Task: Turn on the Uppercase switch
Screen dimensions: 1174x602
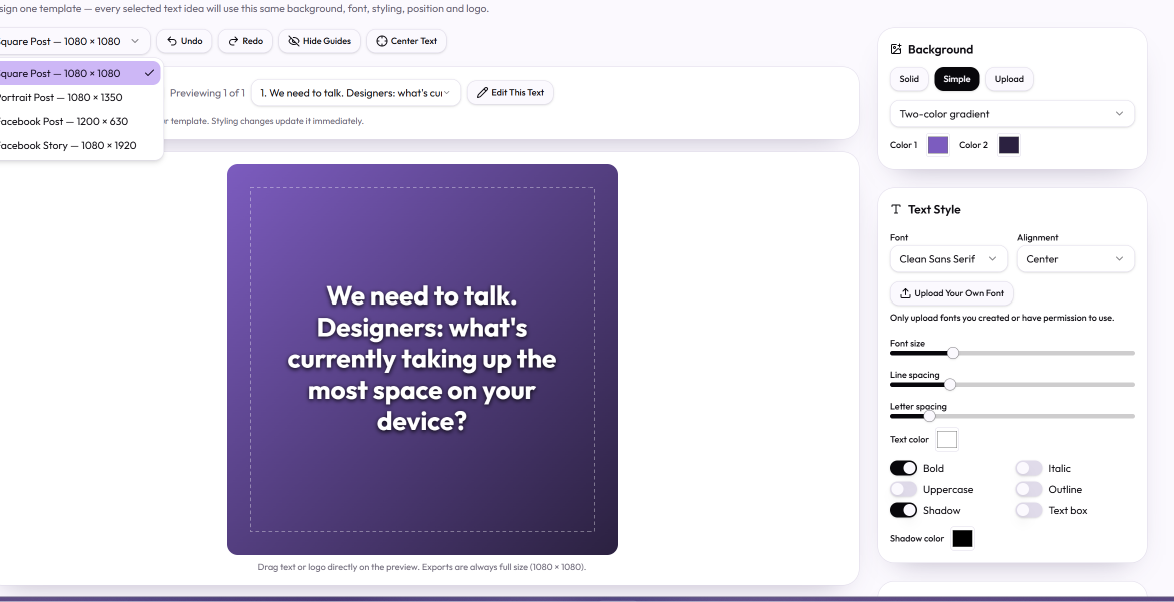Action: (903, 489)
